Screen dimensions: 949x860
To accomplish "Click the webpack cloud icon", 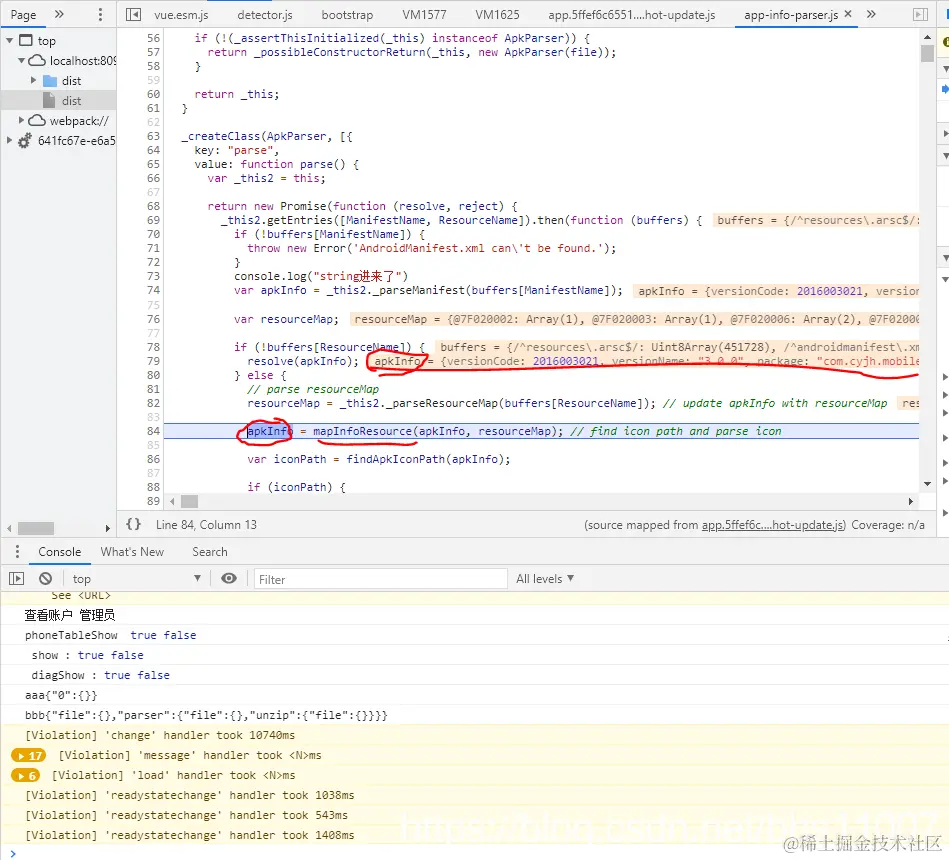I will pyautogui.click(x=37, y=120).
